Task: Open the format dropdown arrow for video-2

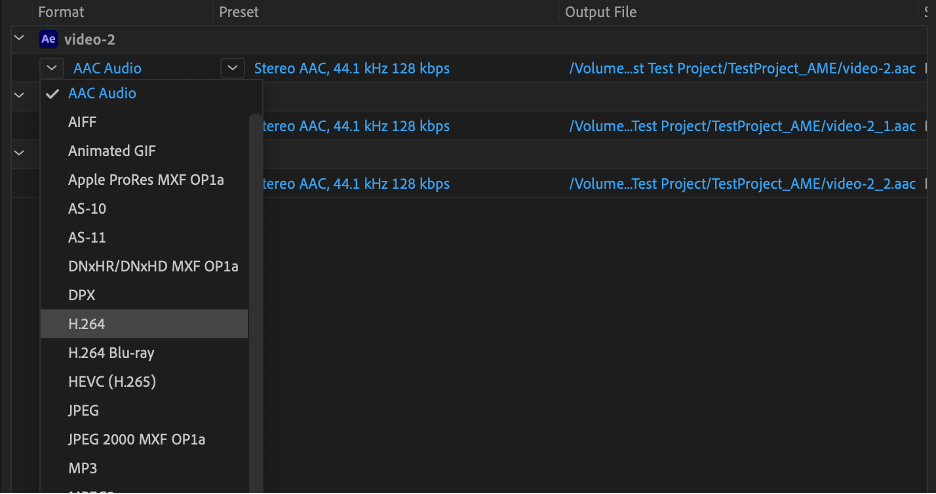Action: coord(52,68)
